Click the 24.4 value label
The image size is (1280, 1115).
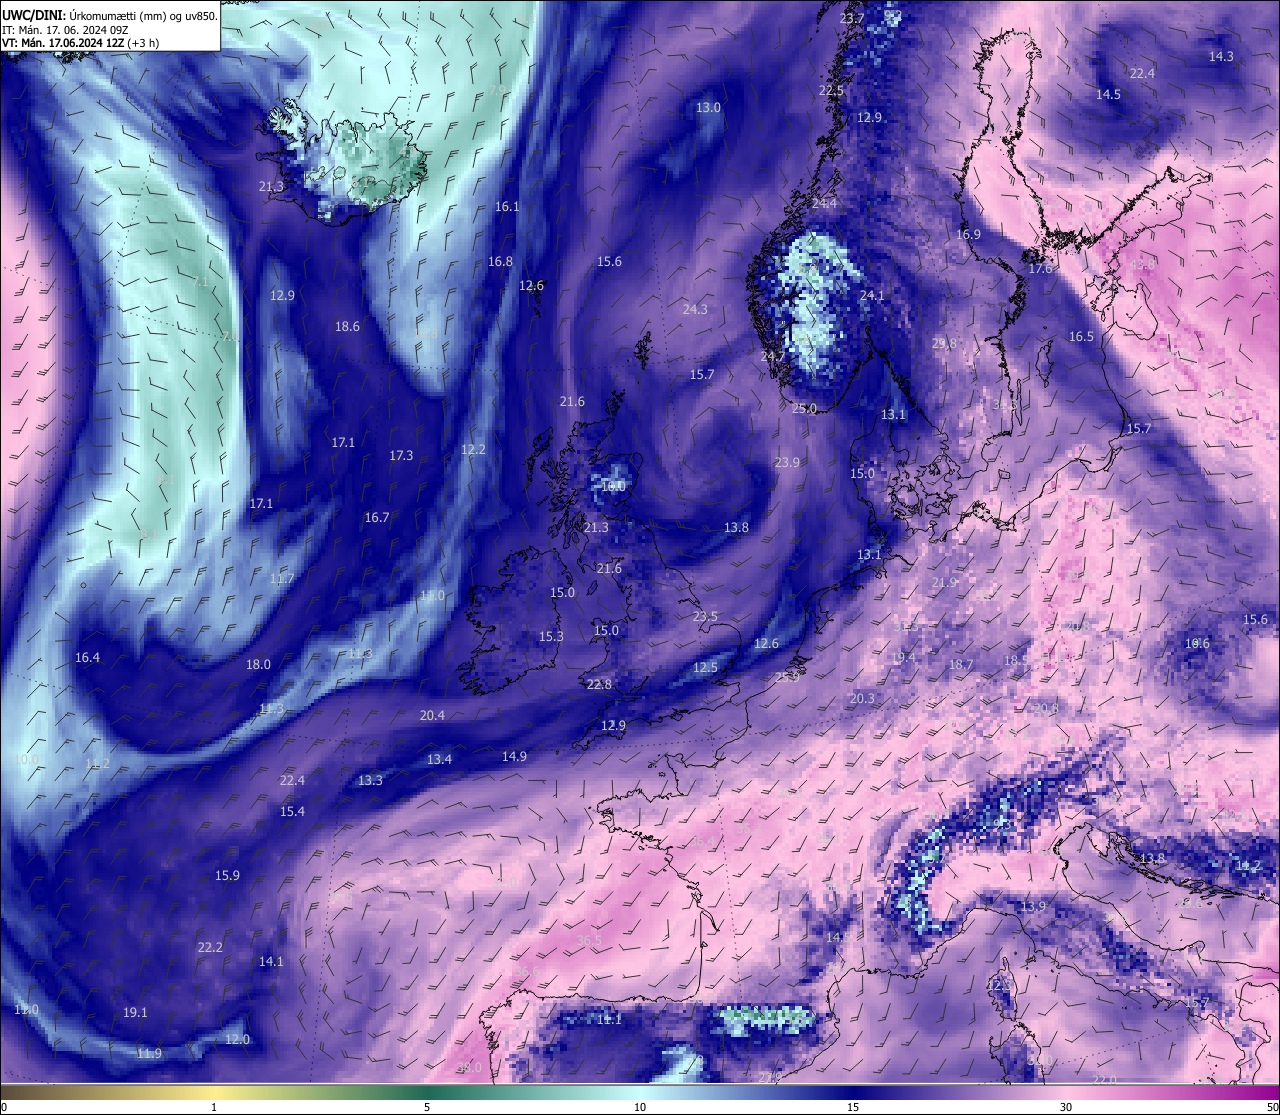(x=825, y=203)
